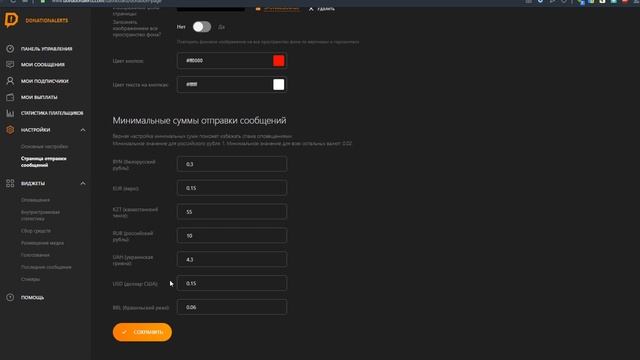The width and height of the screenshot is (640, 360).
Task: Click the RUB minimum amount field
Action: pyautogui.click(x=232, y=236)
